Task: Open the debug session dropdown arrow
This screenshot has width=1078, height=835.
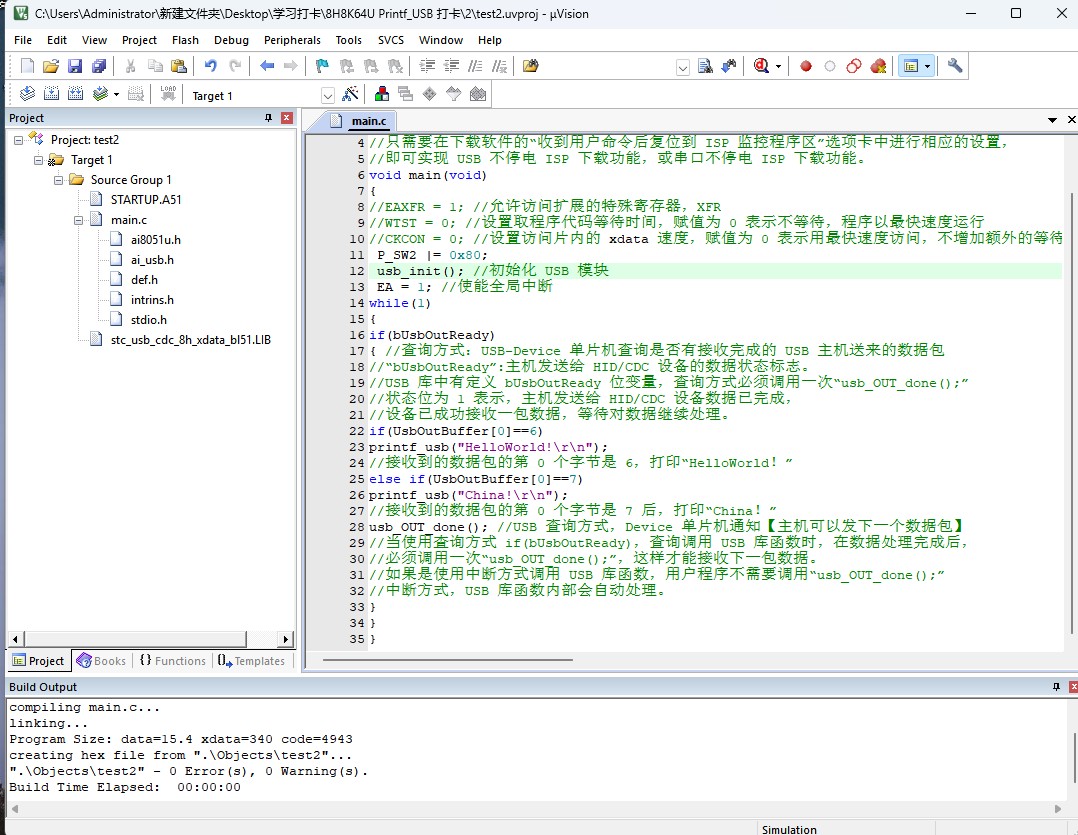Action: tap(778, 67)
